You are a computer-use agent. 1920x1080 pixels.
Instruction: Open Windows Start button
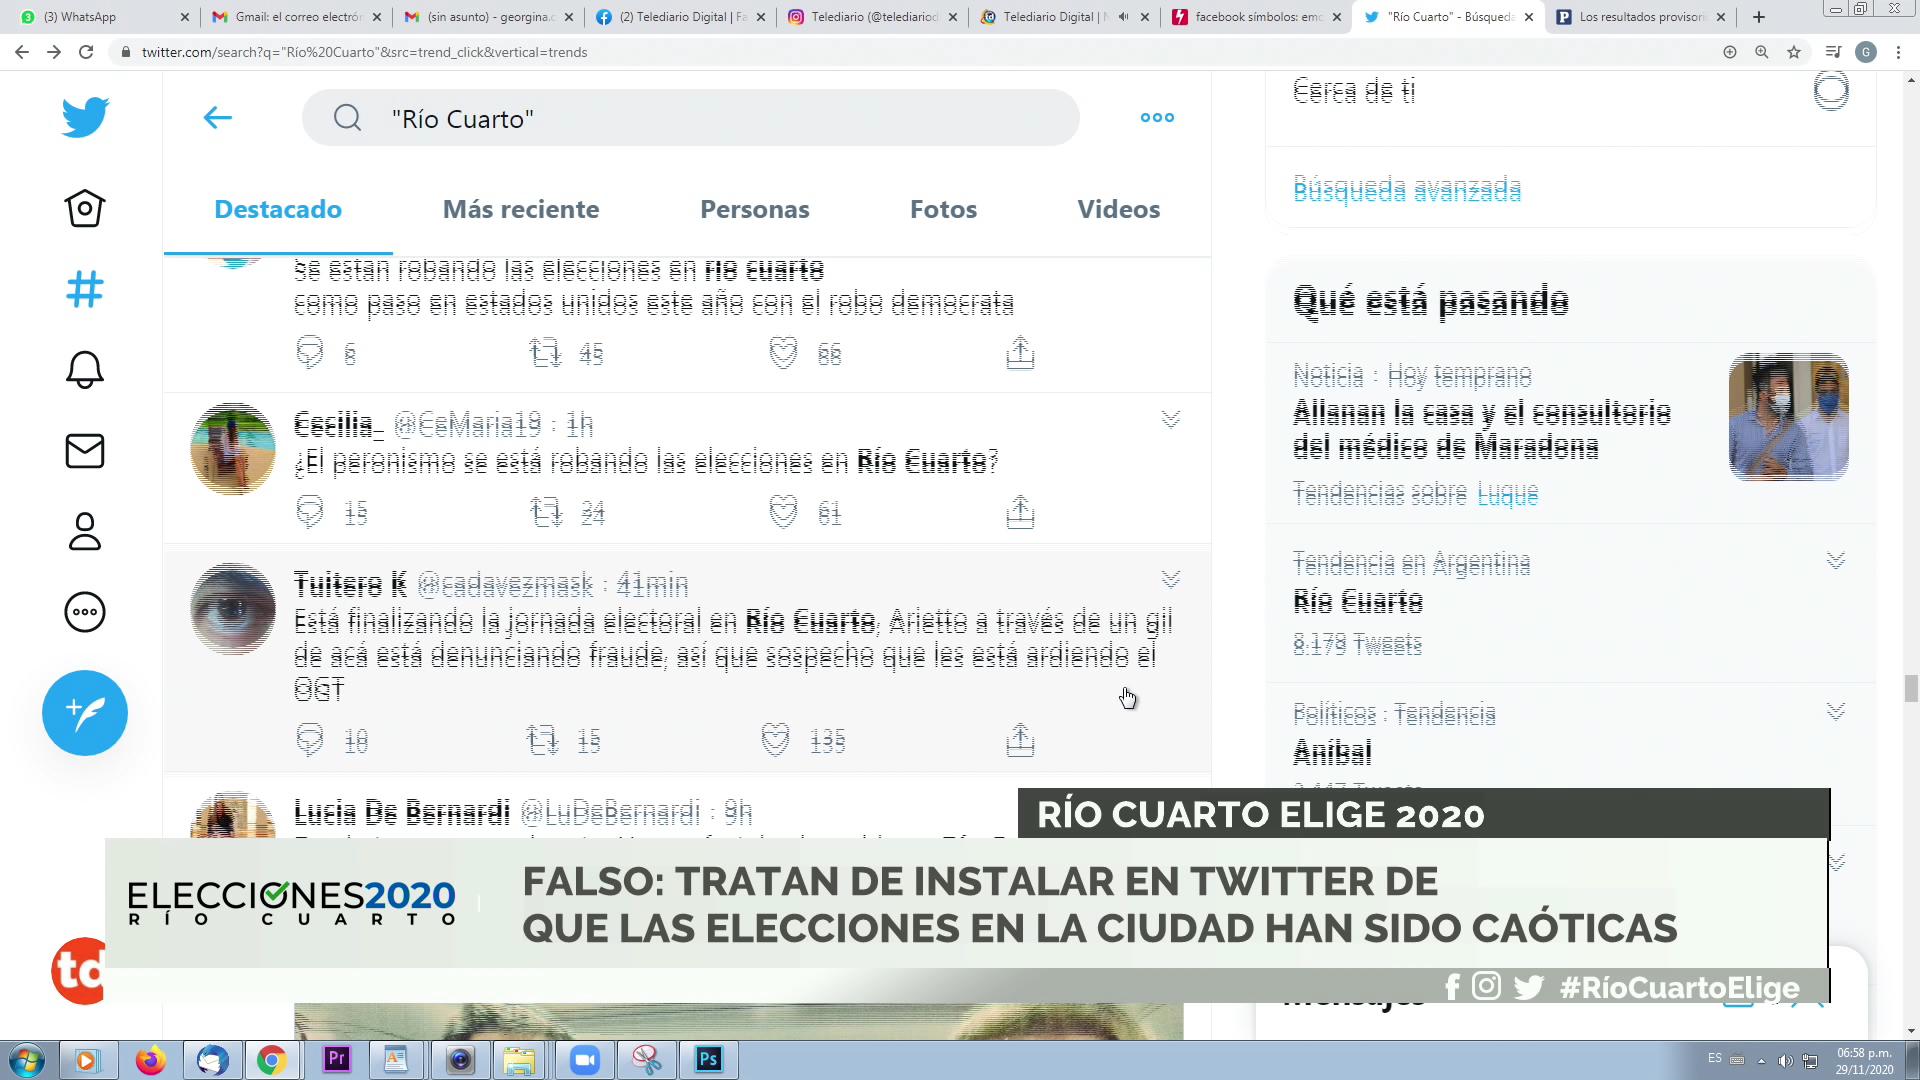[x=26, y=1060]
